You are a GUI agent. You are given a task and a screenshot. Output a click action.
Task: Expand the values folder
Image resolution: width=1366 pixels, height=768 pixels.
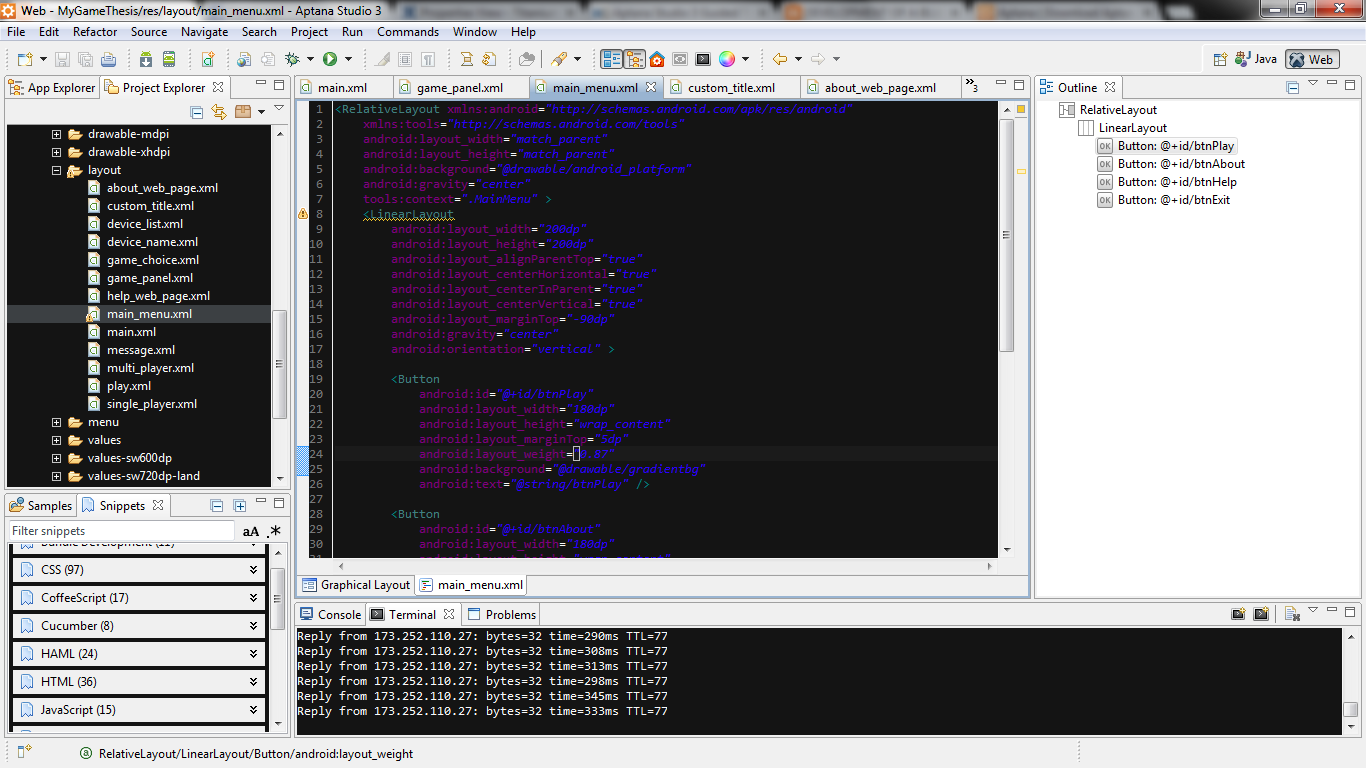pos(57,440)
